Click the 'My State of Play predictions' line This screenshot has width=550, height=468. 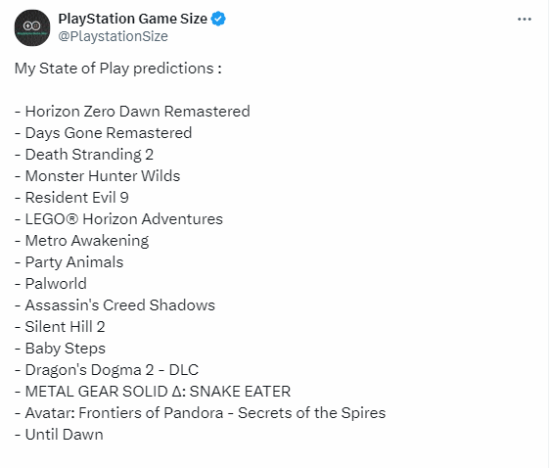point(118,68)
